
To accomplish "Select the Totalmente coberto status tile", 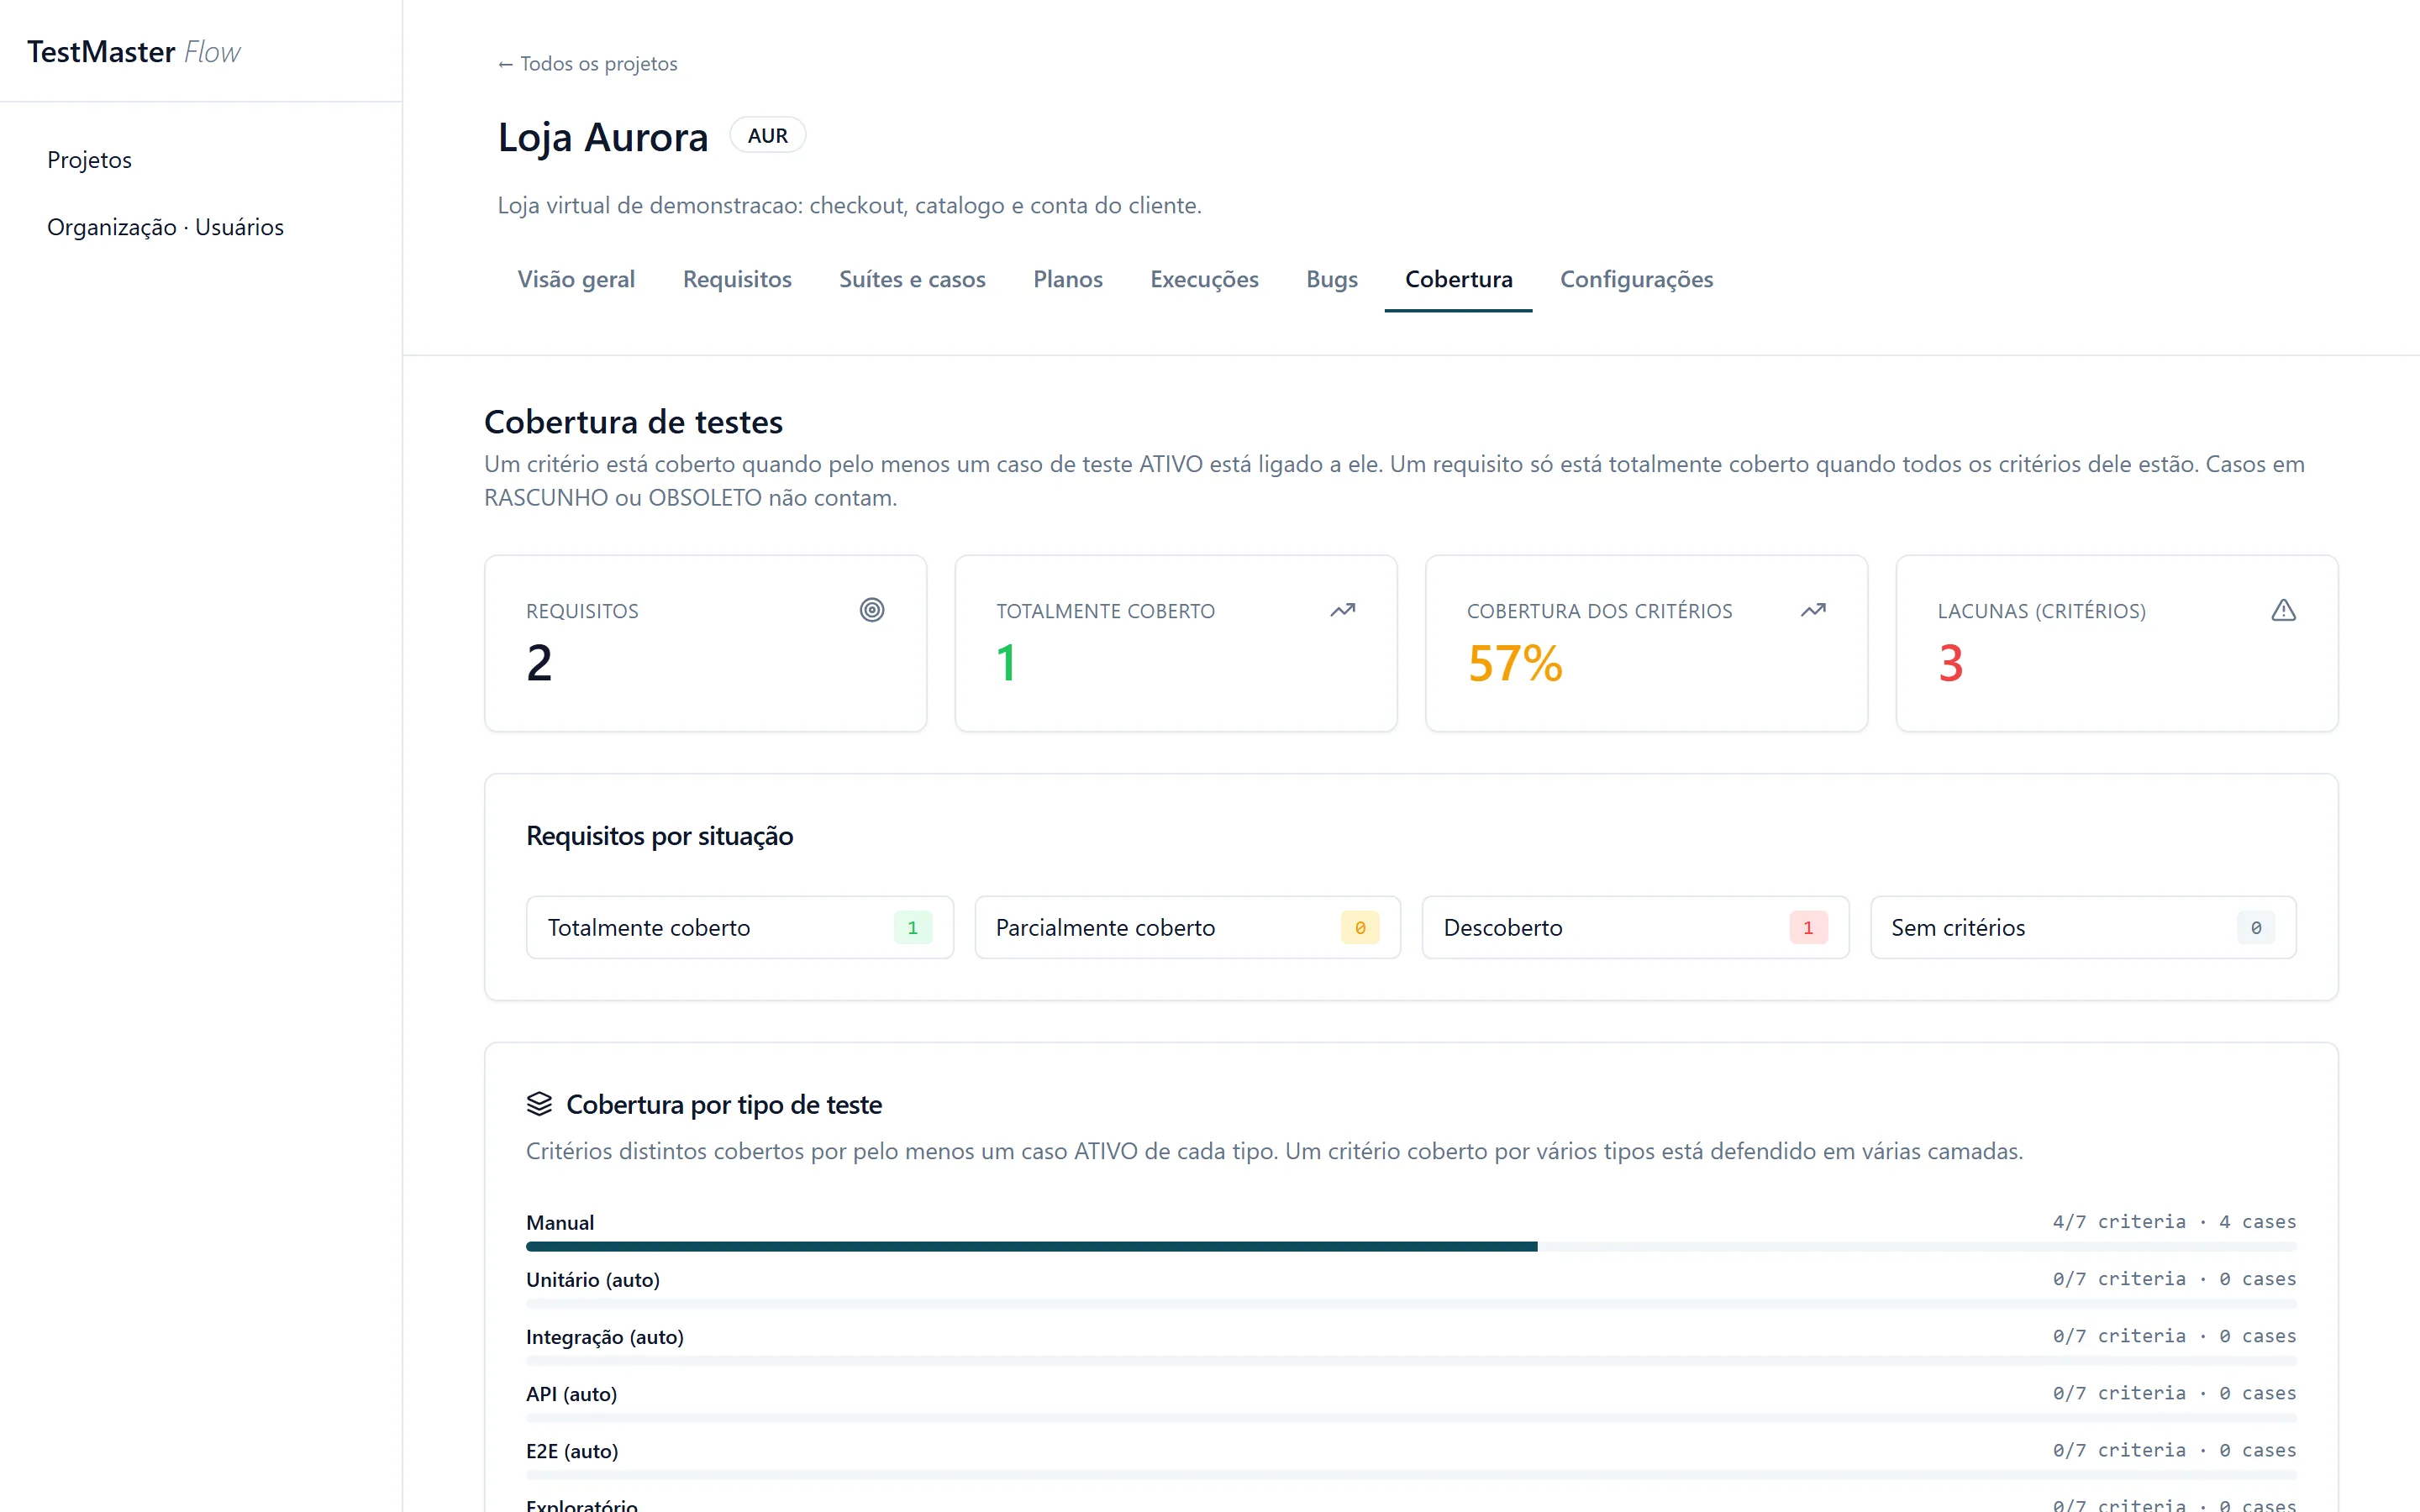I will 739,927.
